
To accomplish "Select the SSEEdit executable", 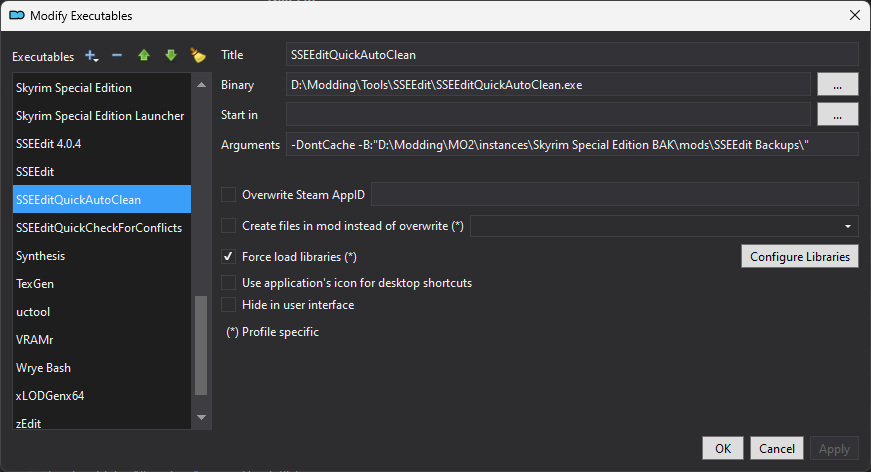I will point(102,172).
